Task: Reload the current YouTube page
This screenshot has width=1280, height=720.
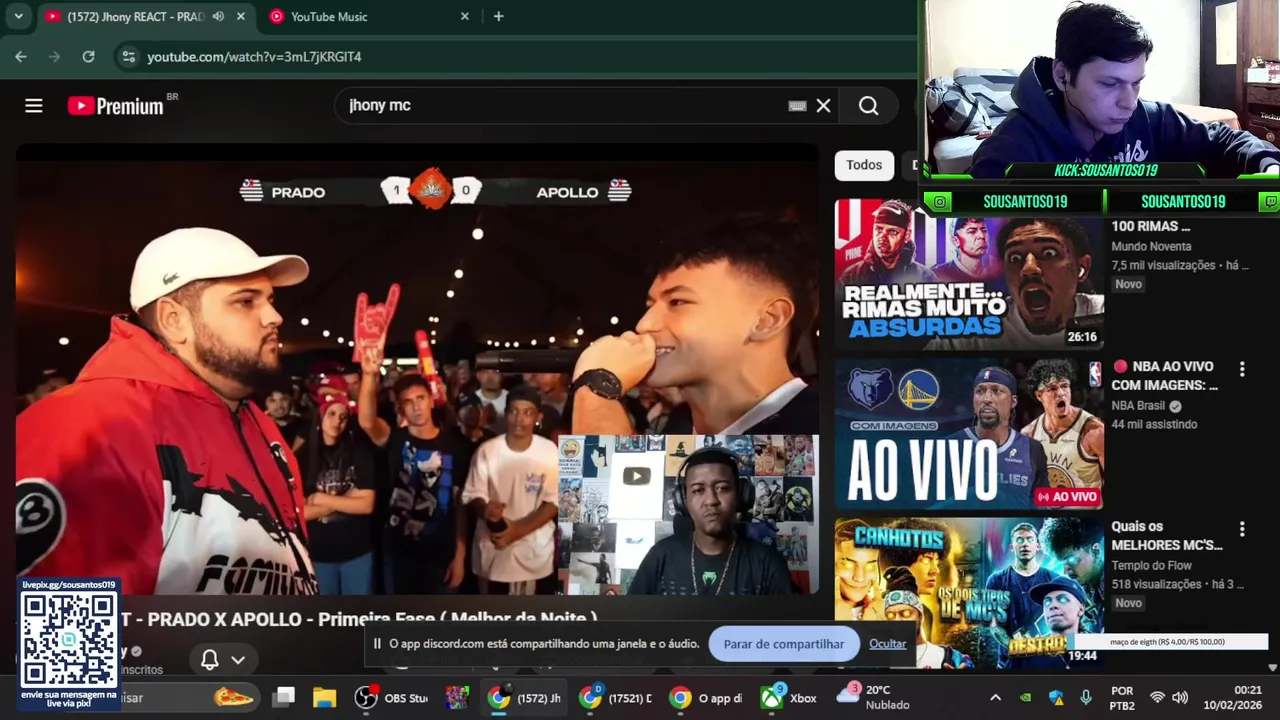Action: tap(88, 57)
